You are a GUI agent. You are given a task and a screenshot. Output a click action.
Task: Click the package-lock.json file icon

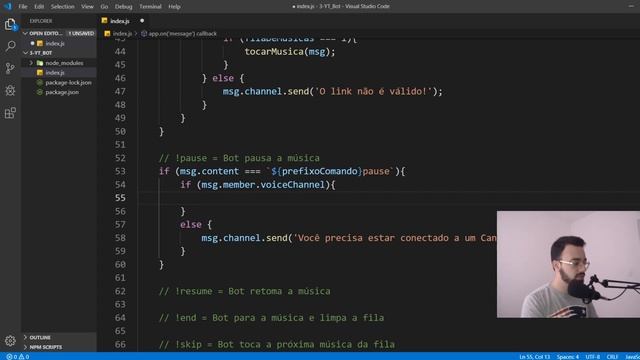point(40,82)
